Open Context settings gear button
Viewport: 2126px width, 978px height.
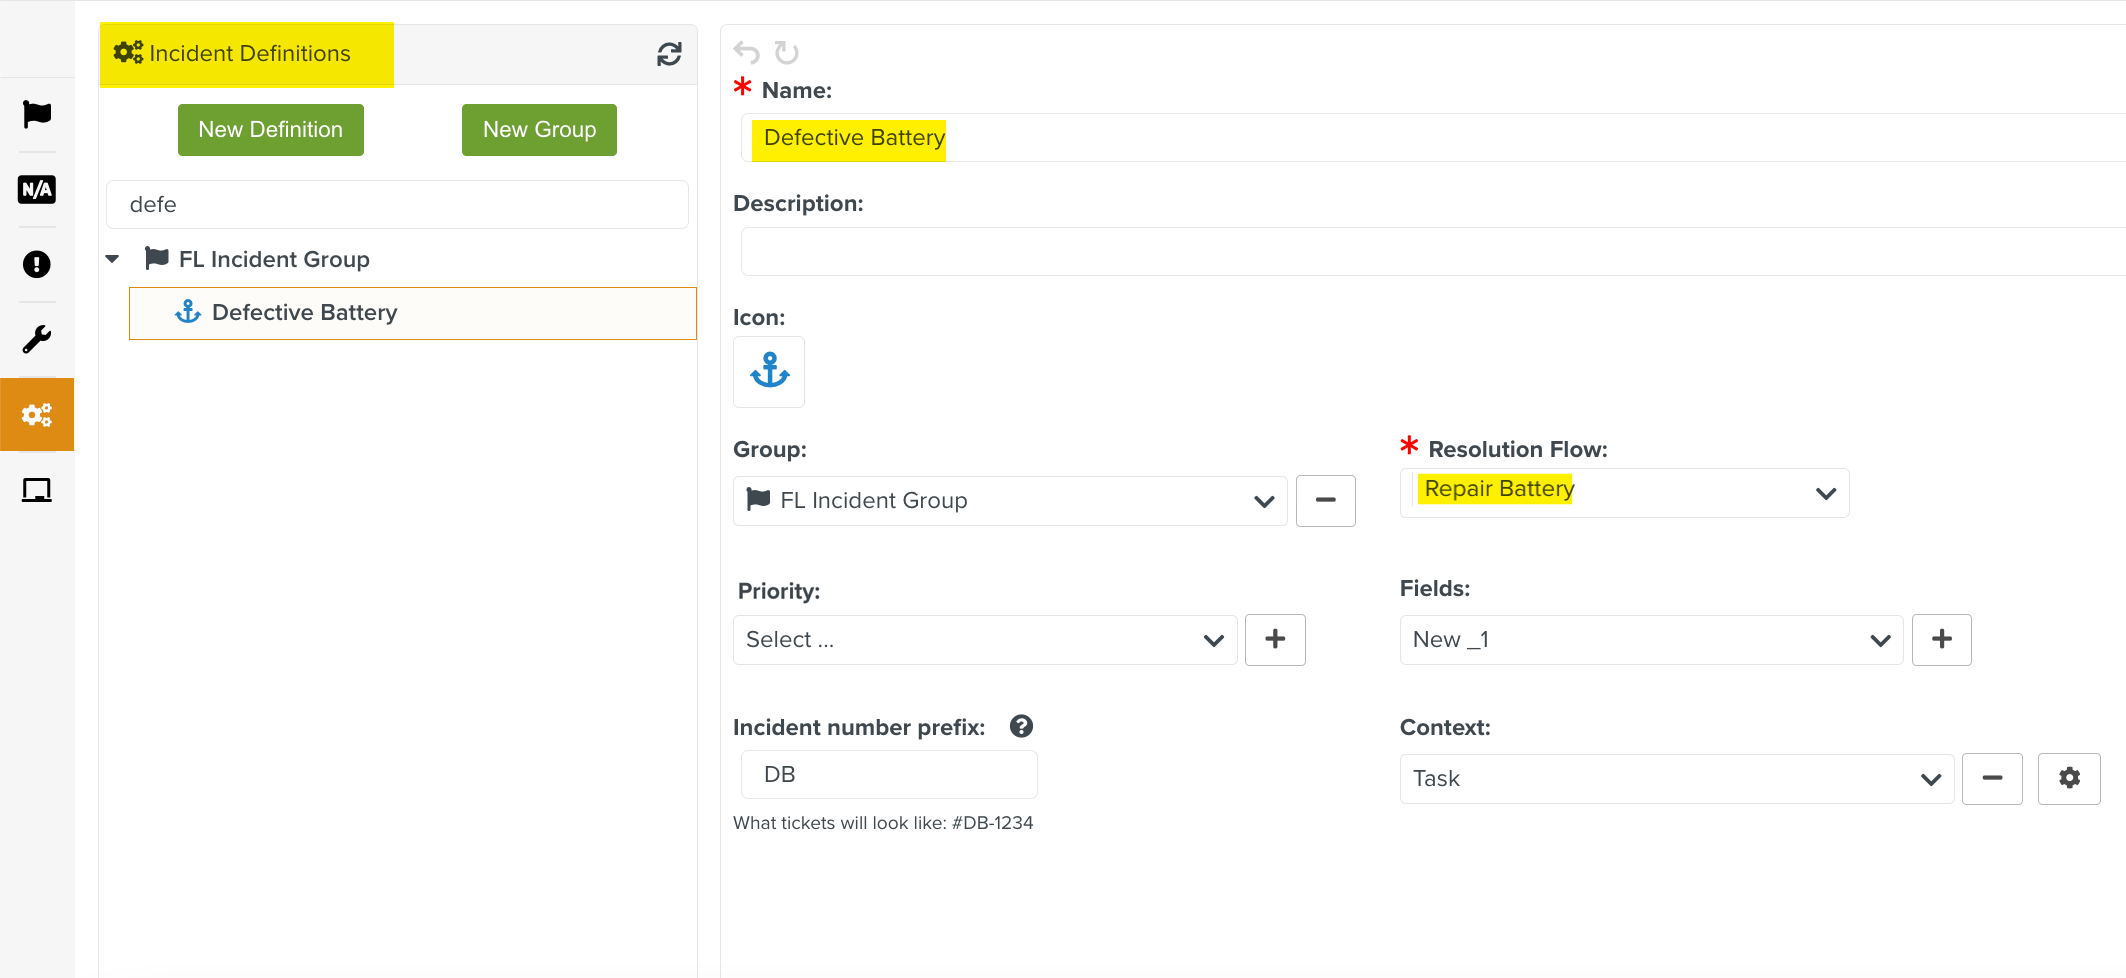point(2069,778)
